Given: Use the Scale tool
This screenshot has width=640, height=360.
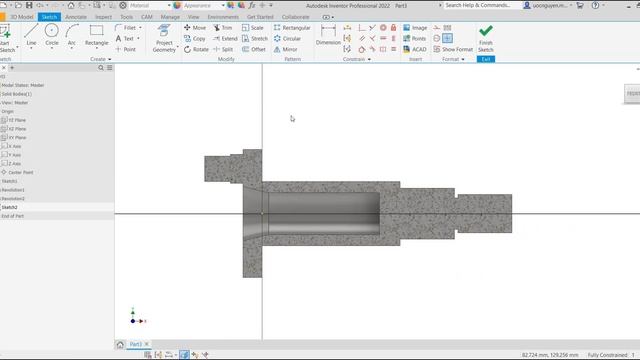Looking at the screenshot, I should (253, 28).
